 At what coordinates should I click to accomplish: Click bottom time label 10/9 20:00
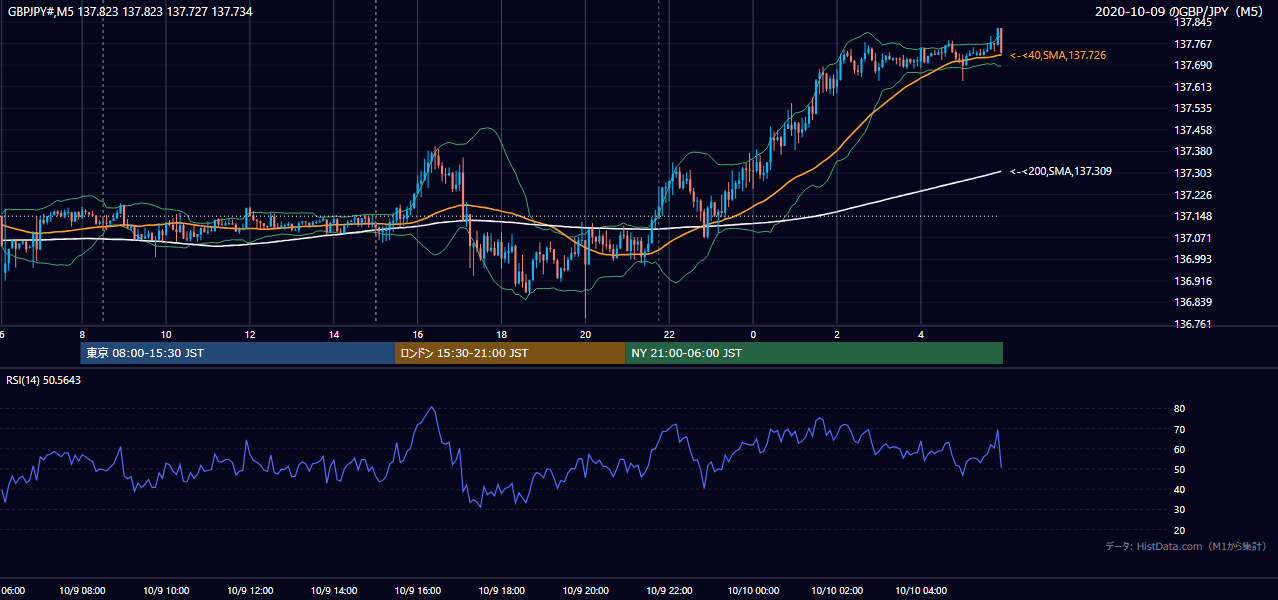[x=585, y=591]
